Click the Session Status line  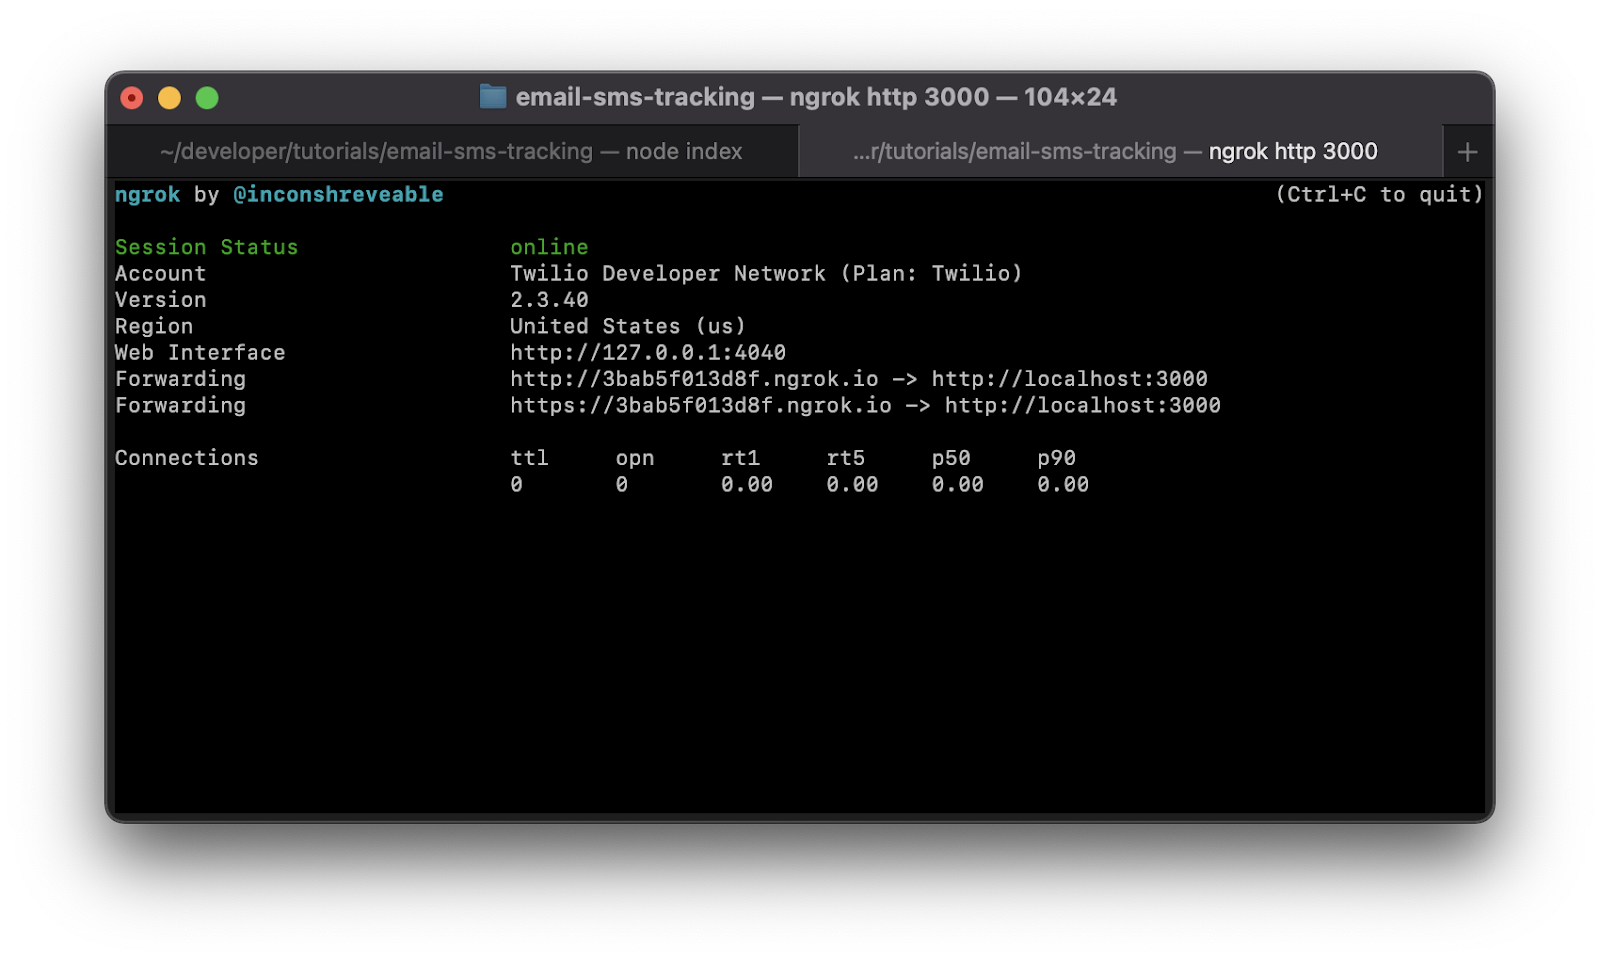point(205,247)
